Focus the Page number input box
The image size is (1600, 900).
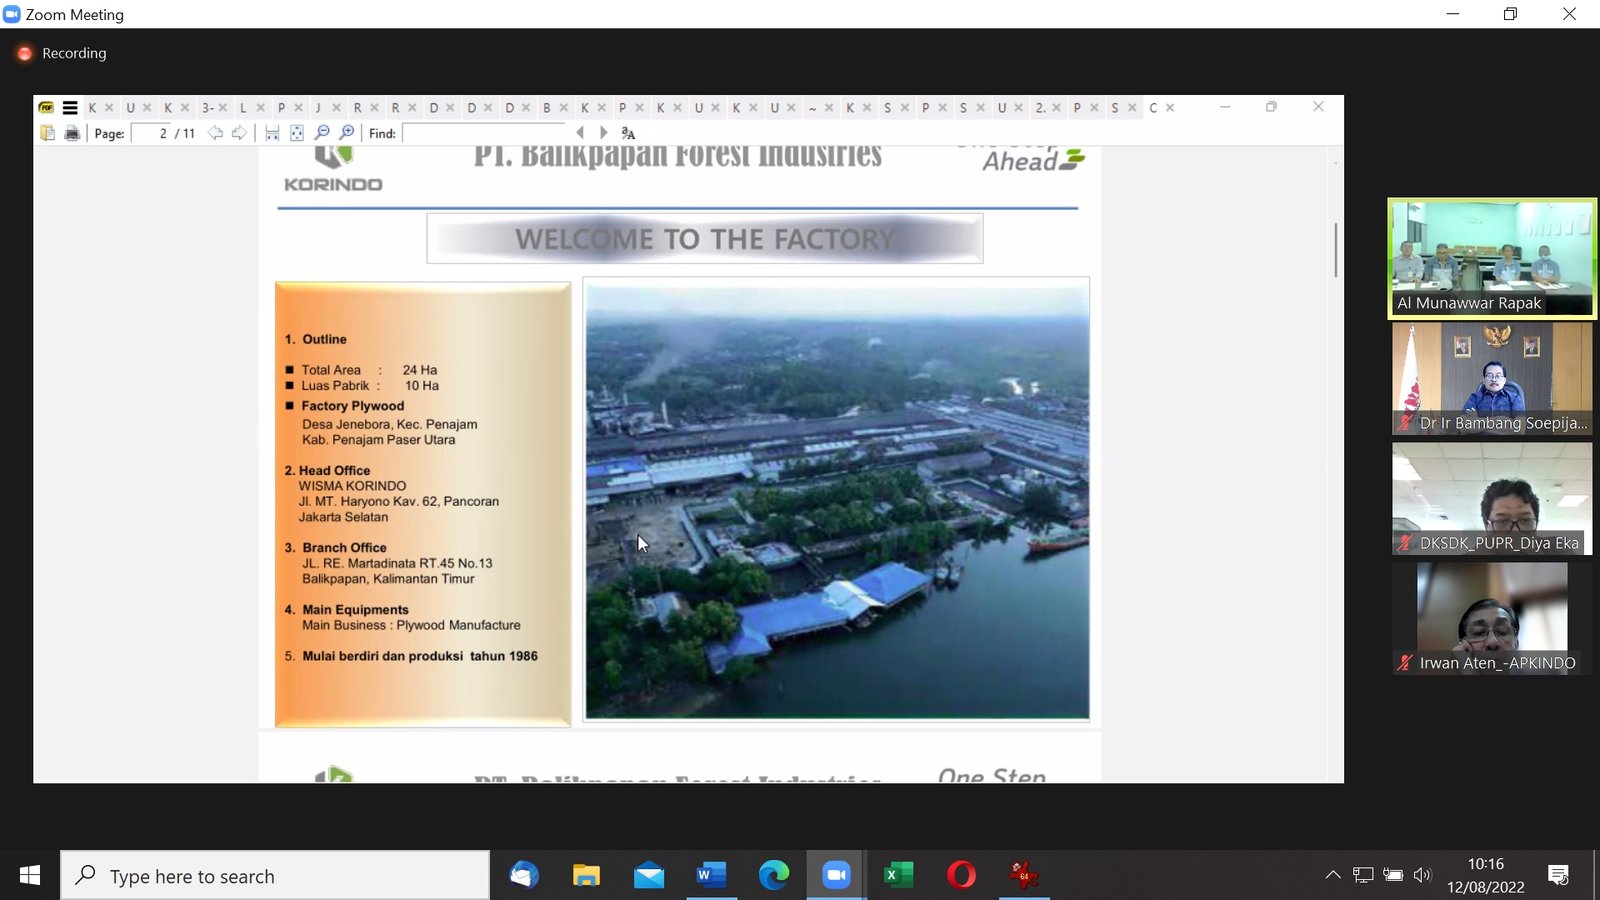pos(150,133)
